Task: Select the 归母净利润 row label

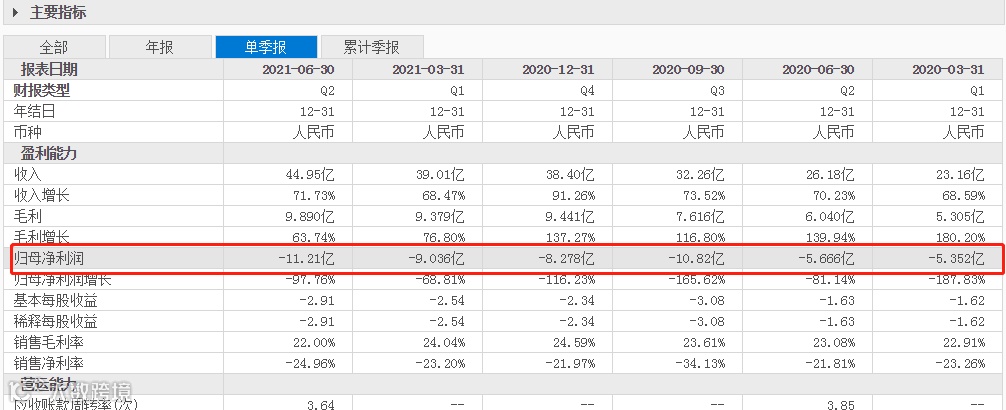Action: coord(49,259)
